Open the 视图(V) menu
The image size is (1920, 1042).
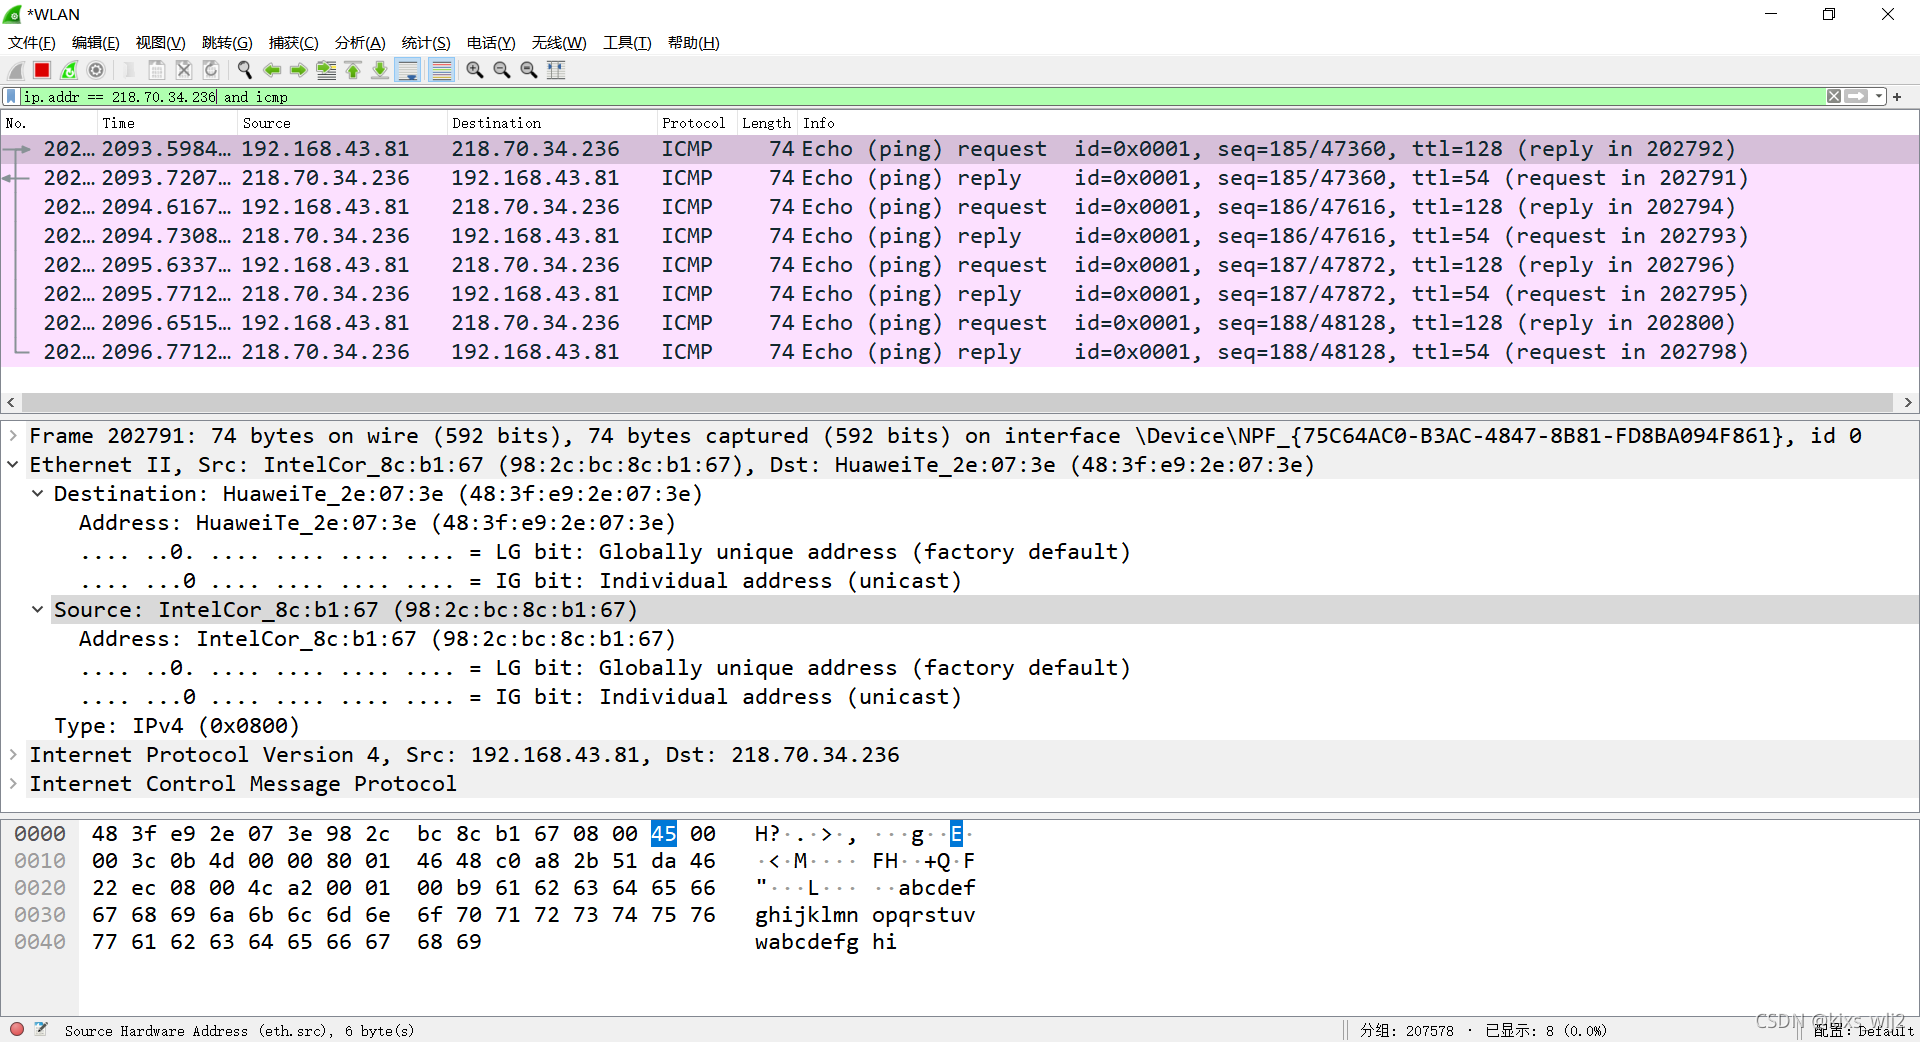tap(161, 43)
